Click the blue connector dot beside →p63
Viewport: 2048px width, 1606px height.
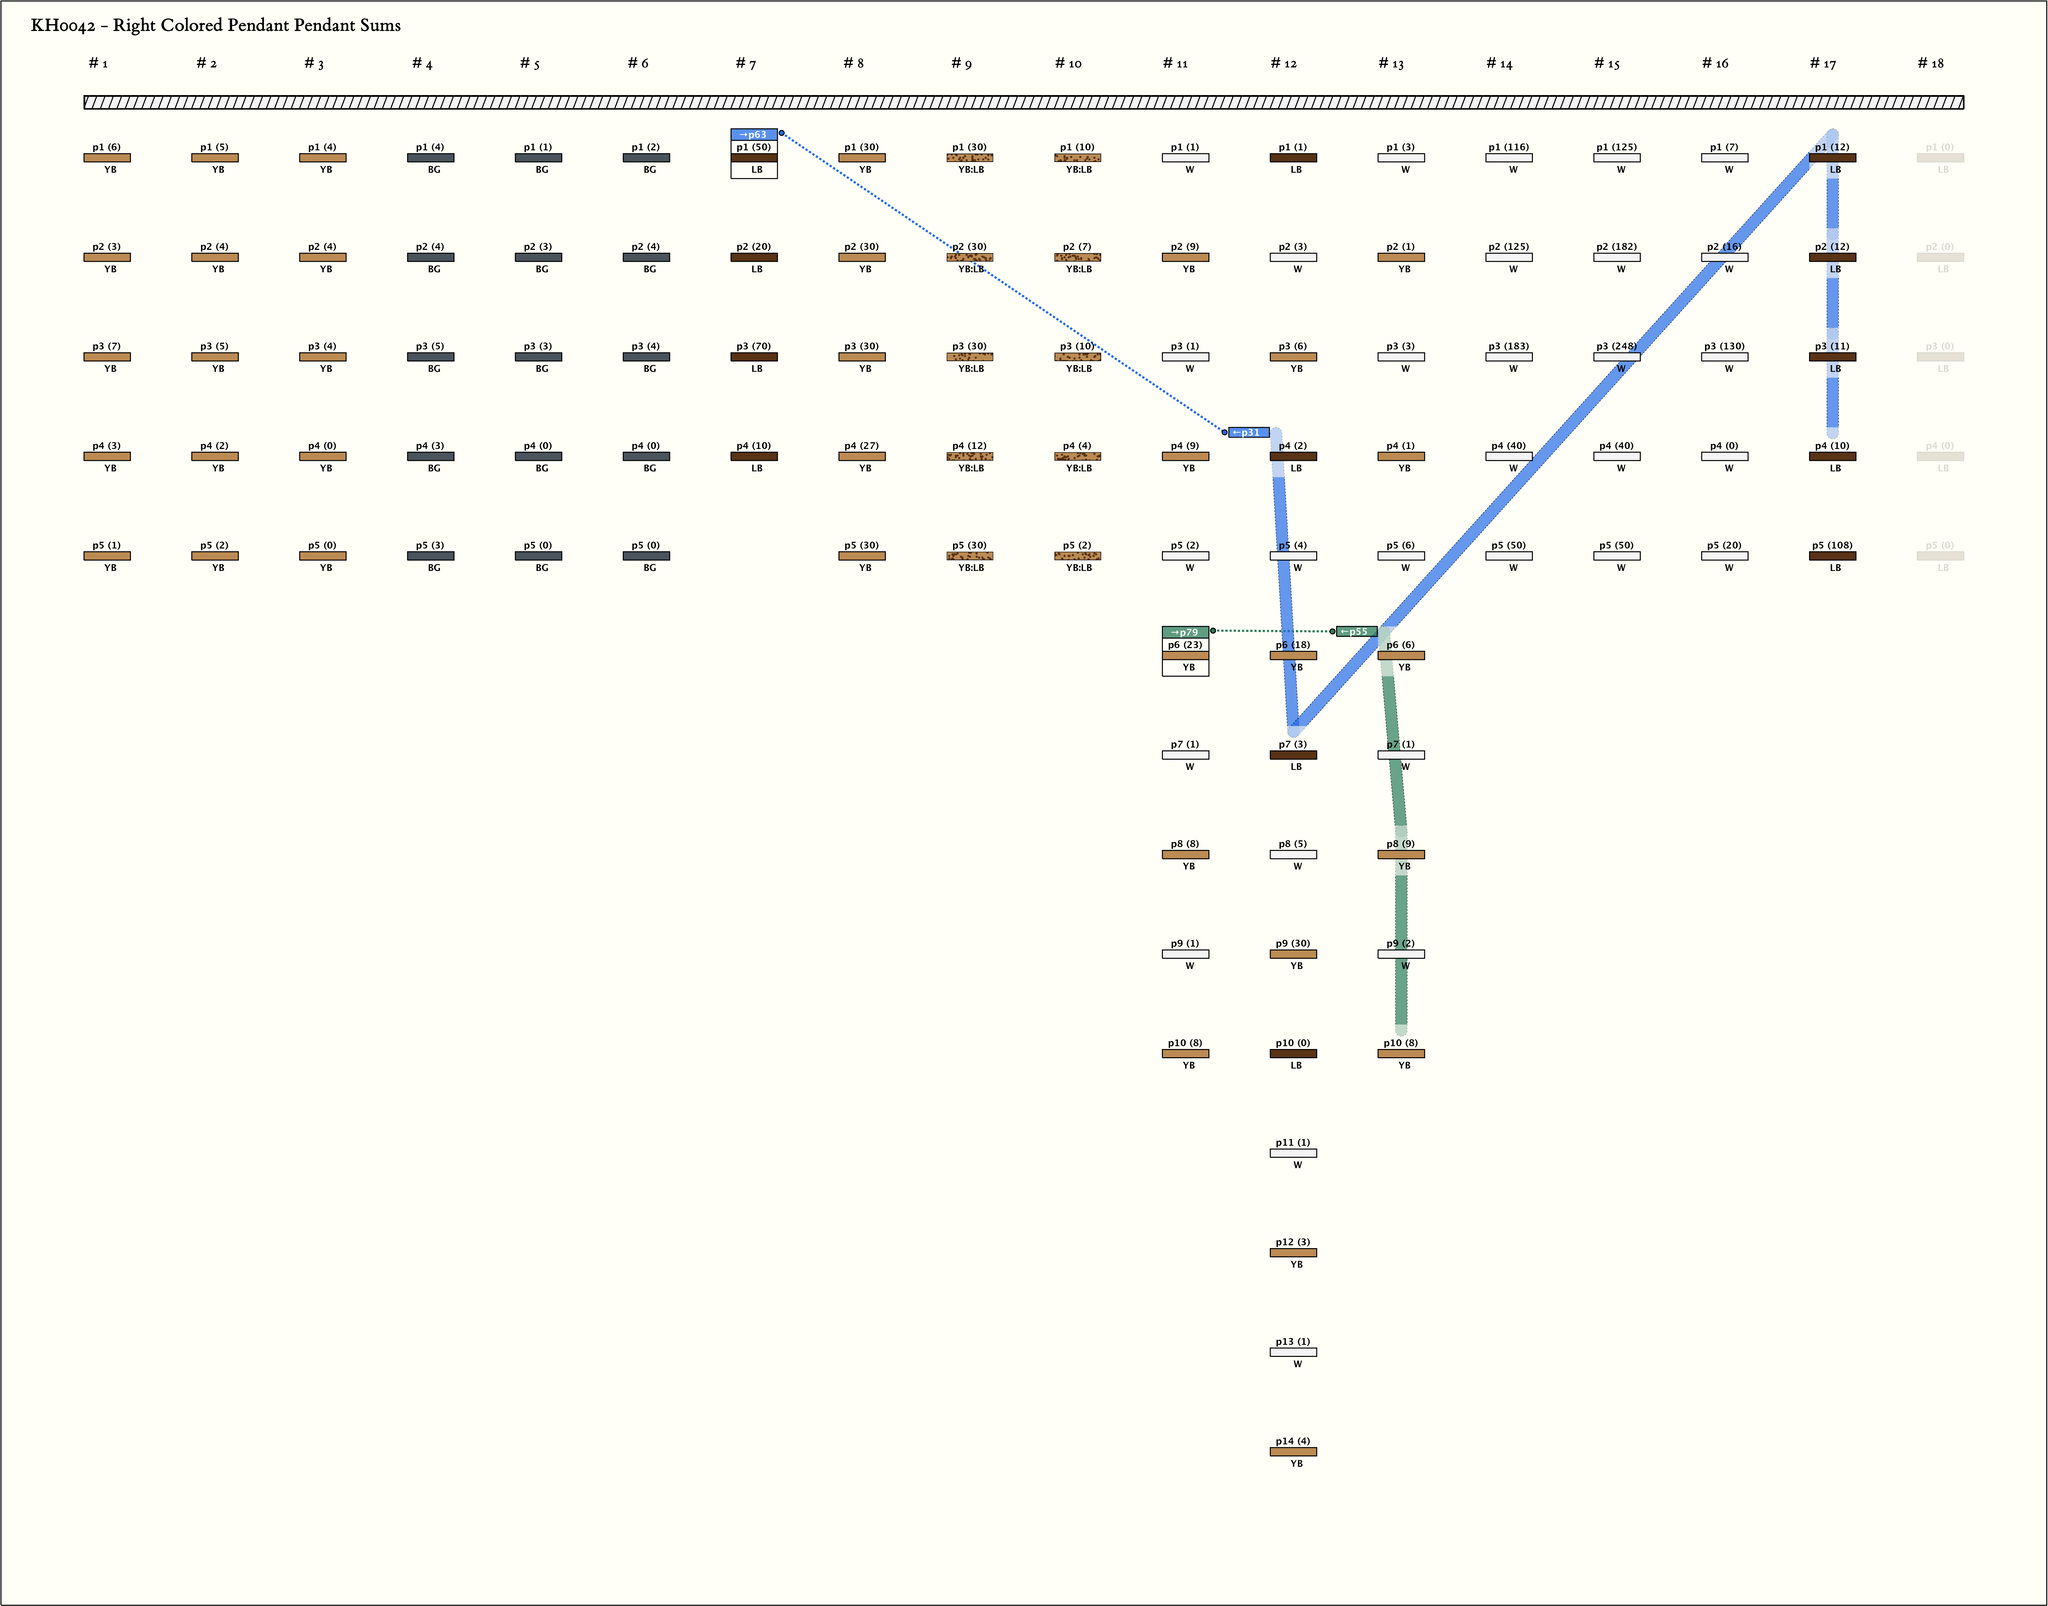tap(781, 133)
